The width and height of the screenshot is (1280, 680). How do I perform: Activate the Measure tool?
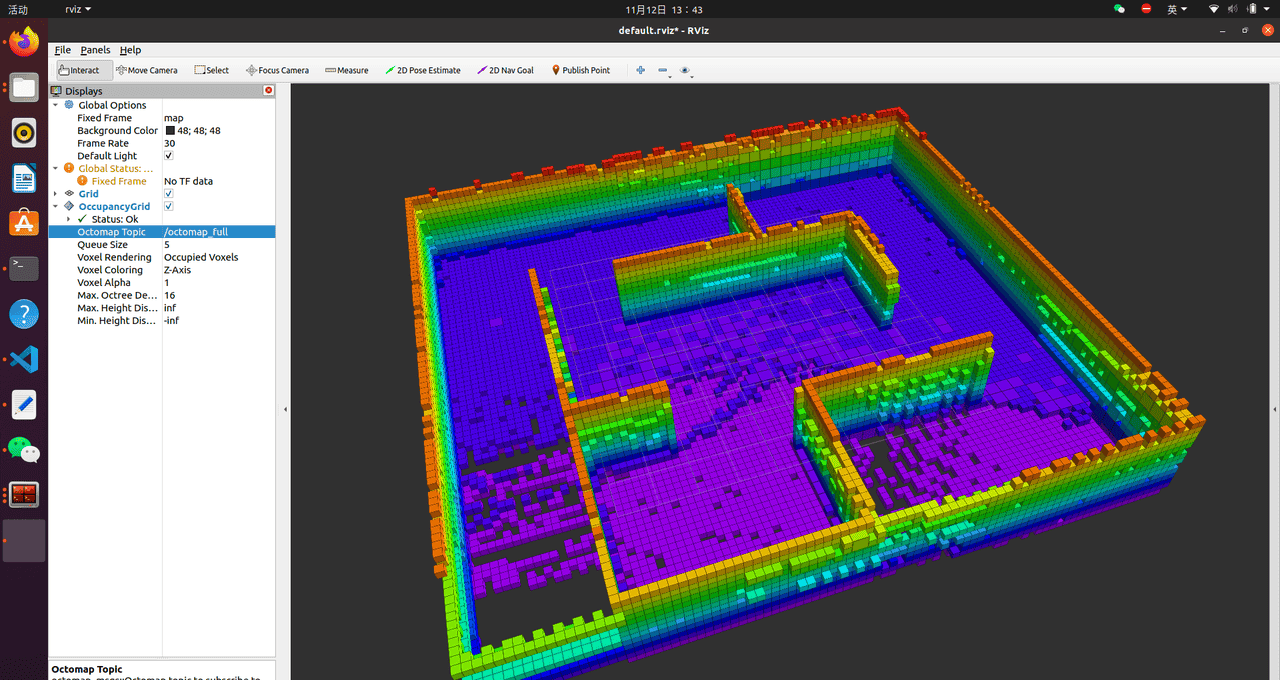tap(346, 70)
